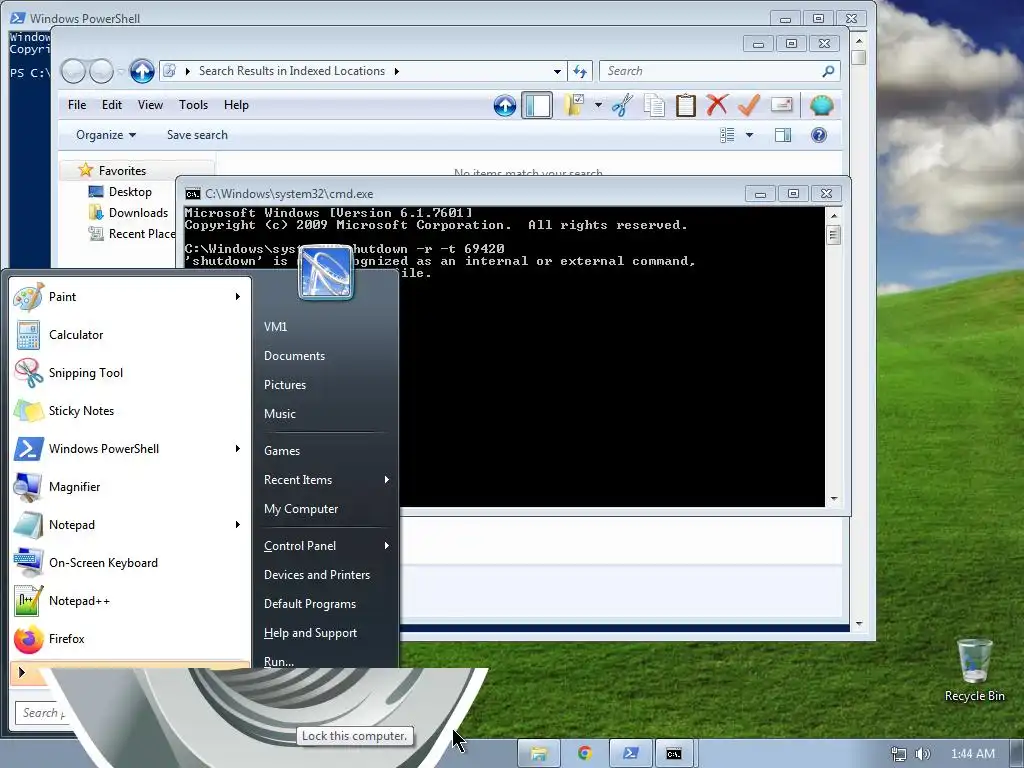Image resolution: width=1024 pixels, height=768 pixels.
Task: Expand the Paint recent files arrow
Action: click(x=238, y=296)
